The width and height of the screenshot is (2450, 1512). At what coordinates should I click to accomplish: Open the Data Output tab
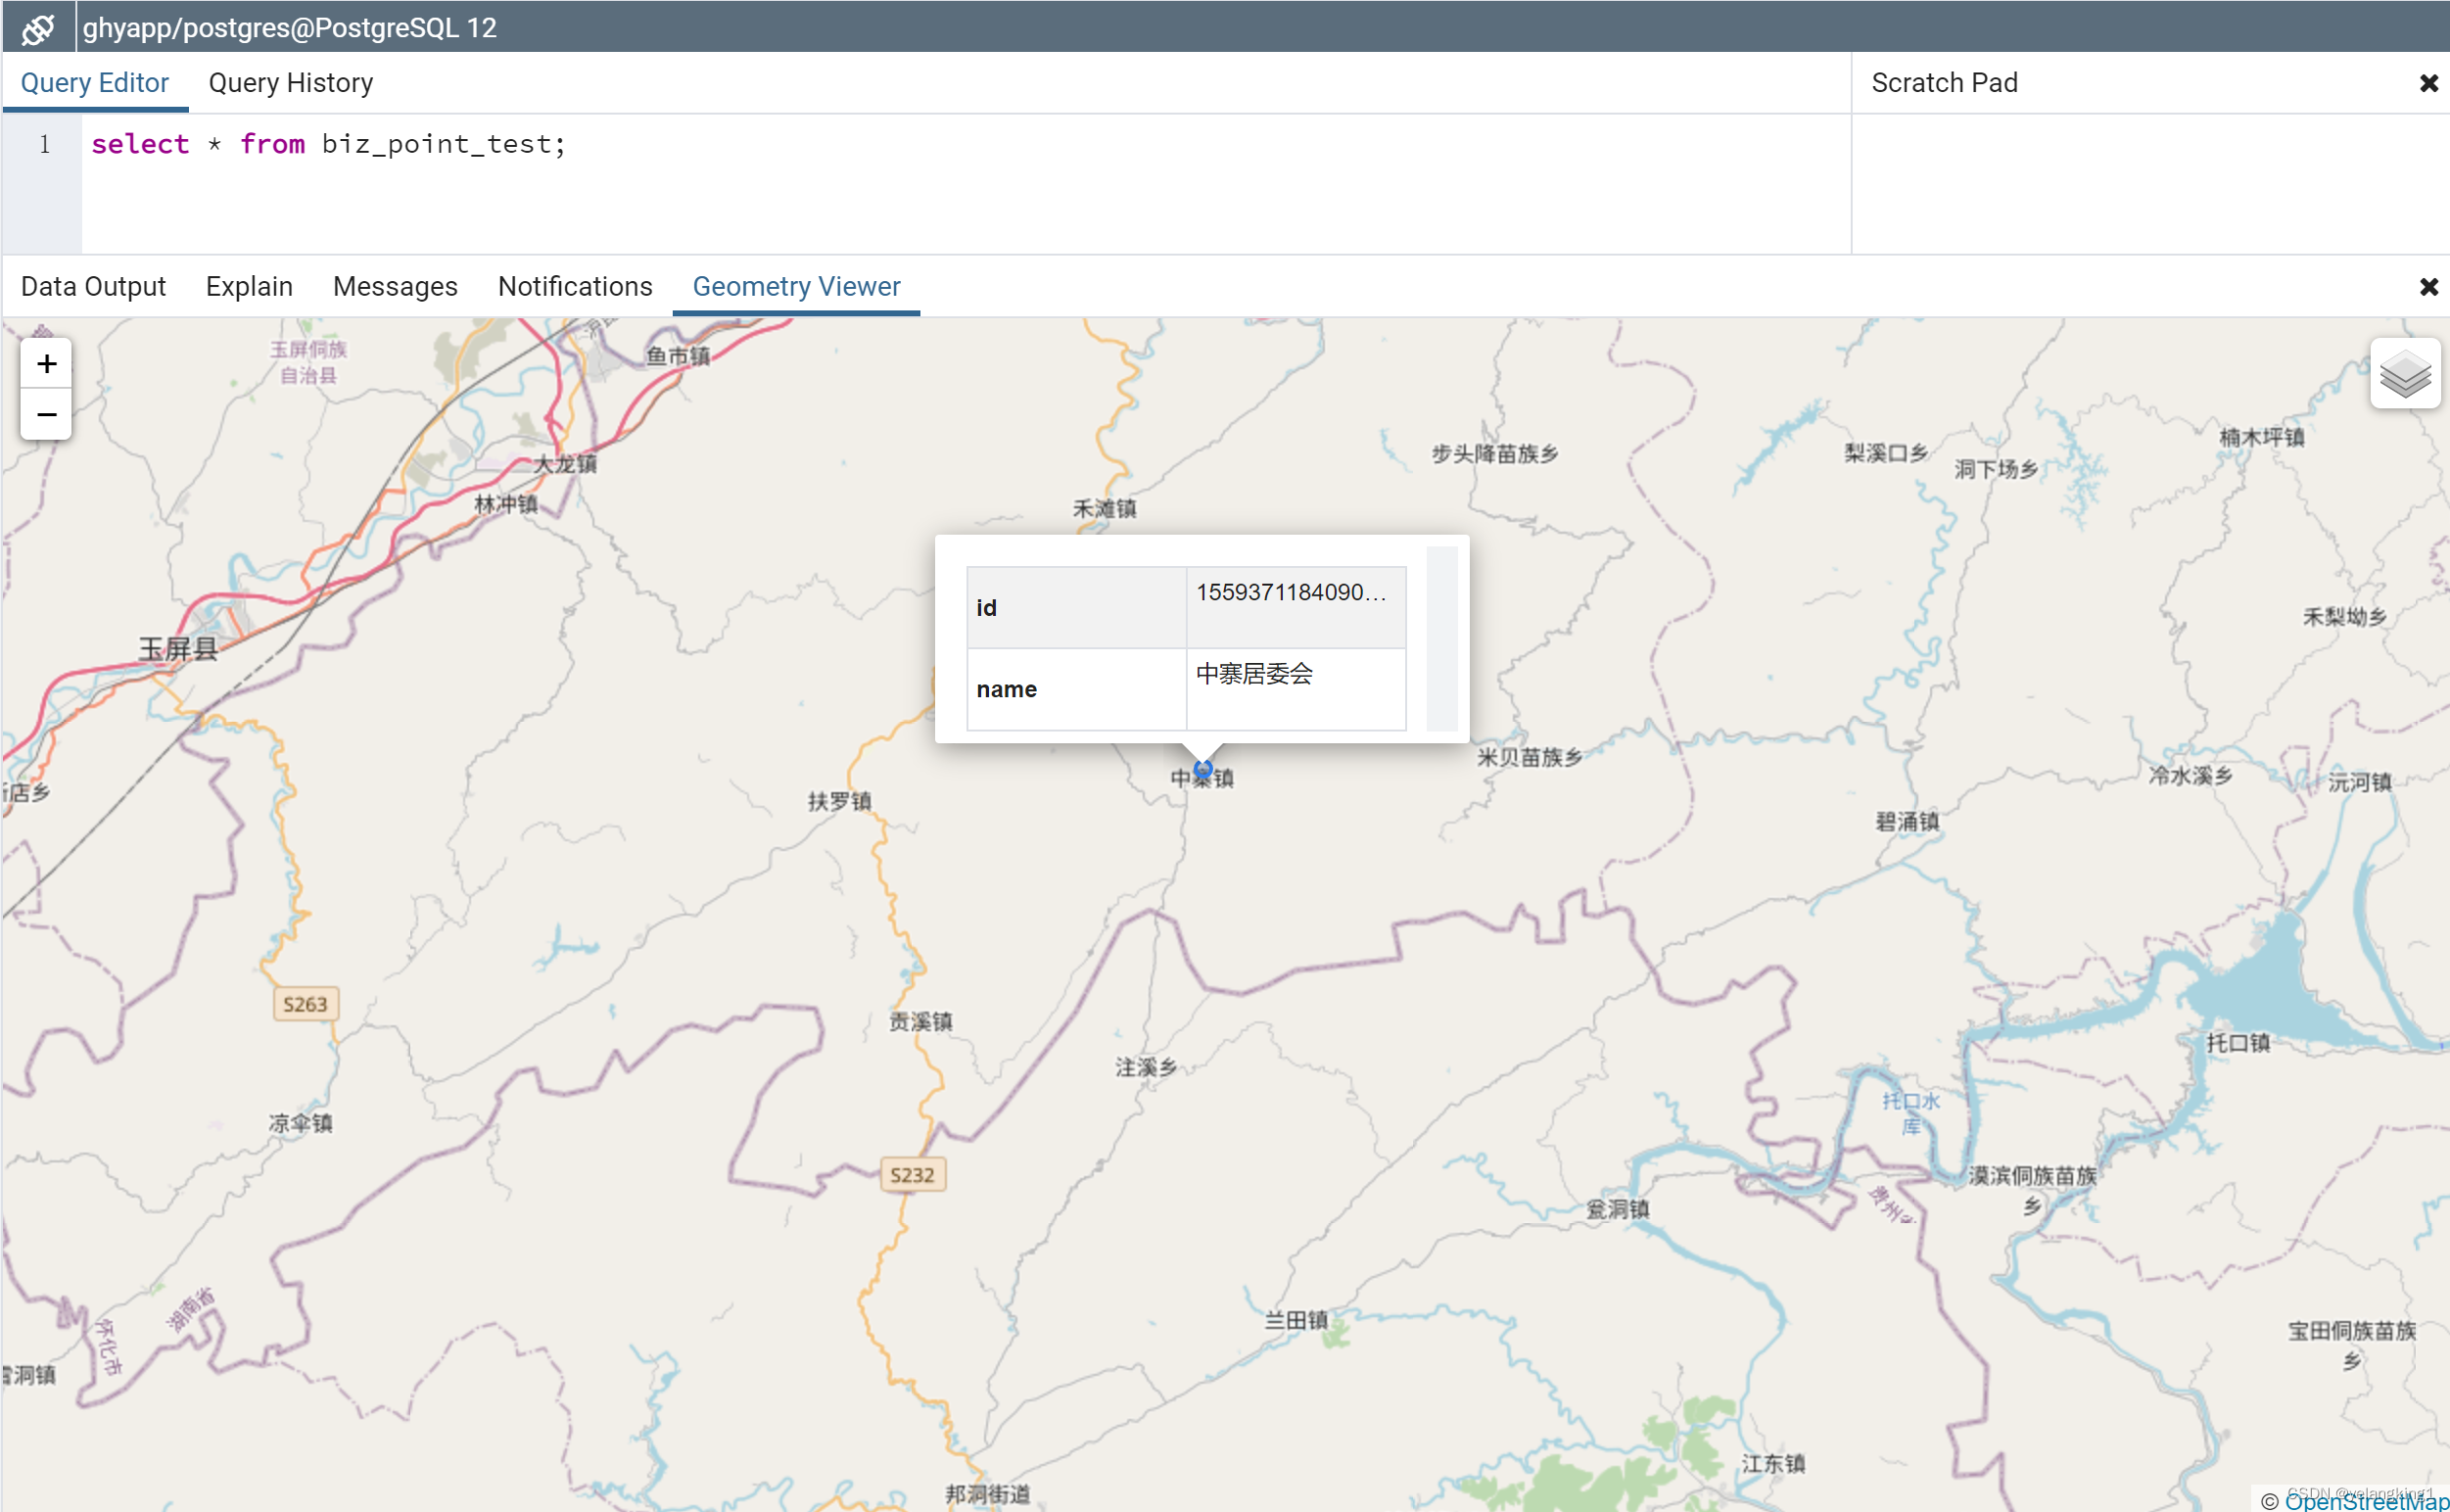[x=93, y=287]
